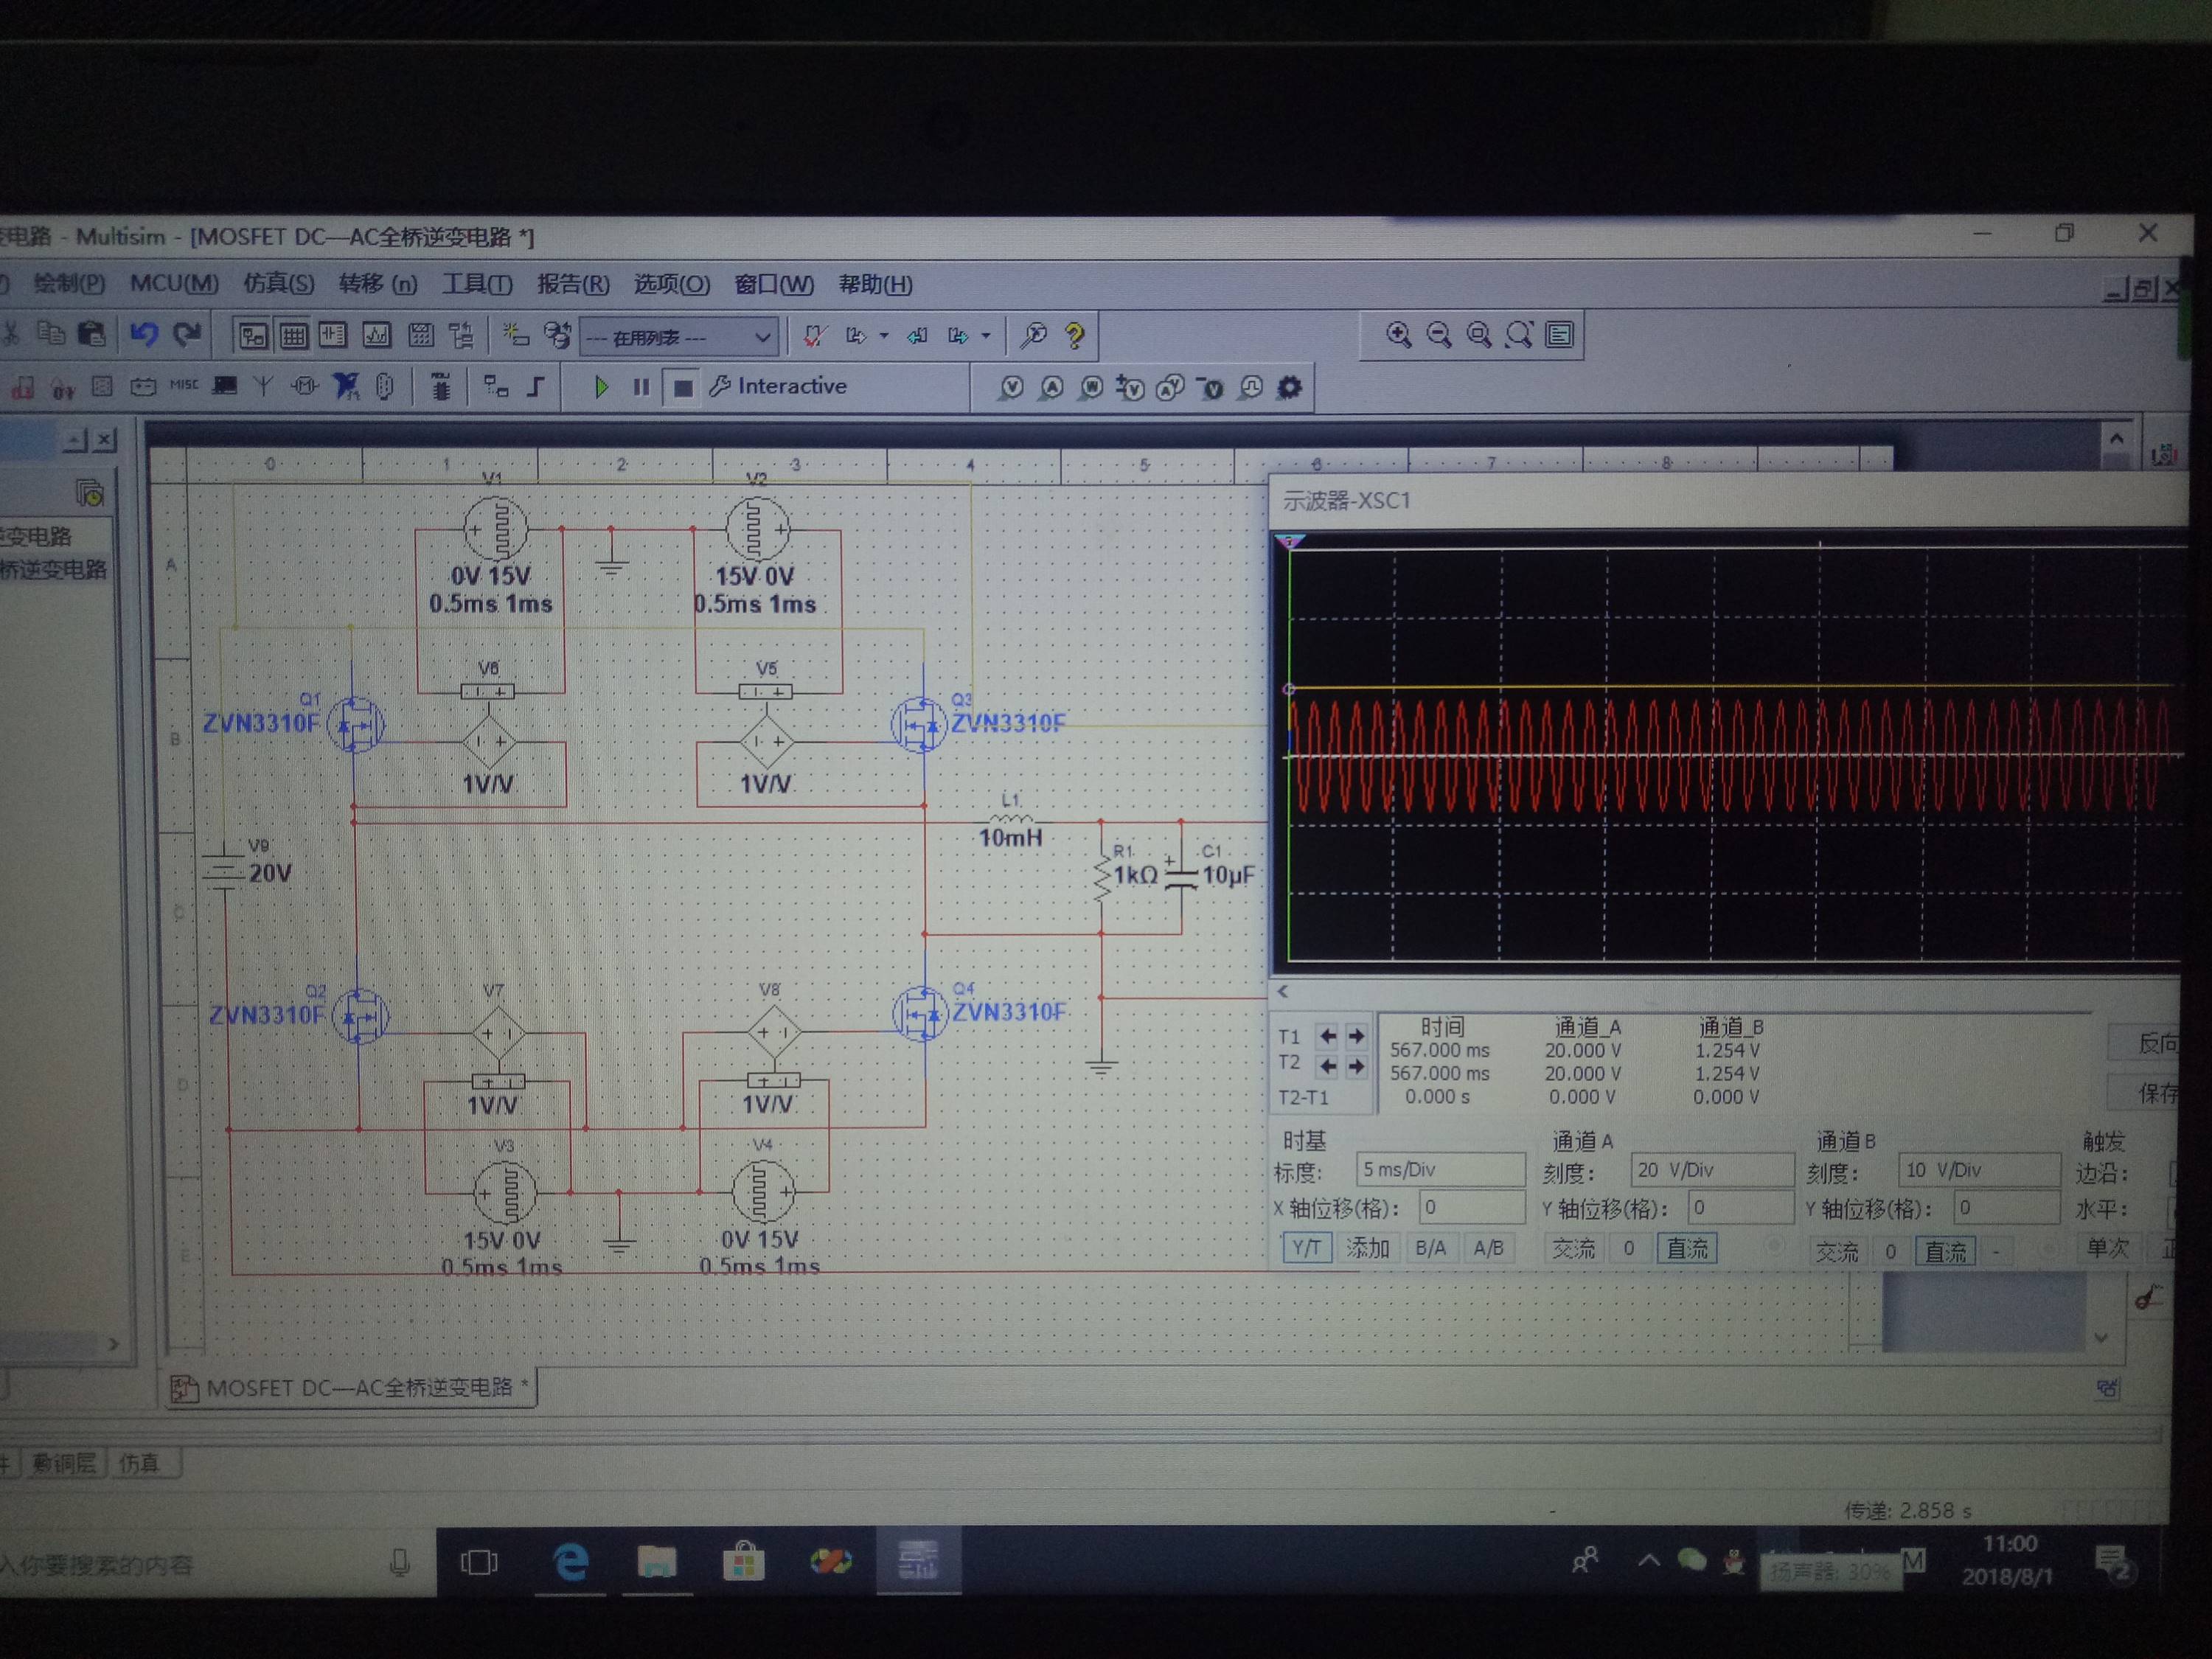The image size is (2212, 1659).
Task: Click the undo arrow icon
Action: pyautogui.click(x=143, y=334)
